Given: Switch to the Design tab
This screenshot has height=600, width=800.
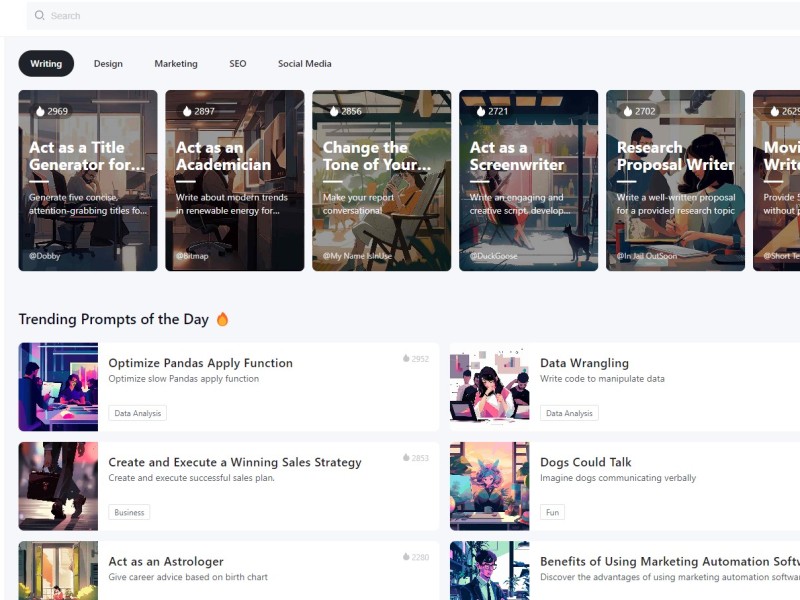Looking at the screenshot, I should tap(108, 63).
